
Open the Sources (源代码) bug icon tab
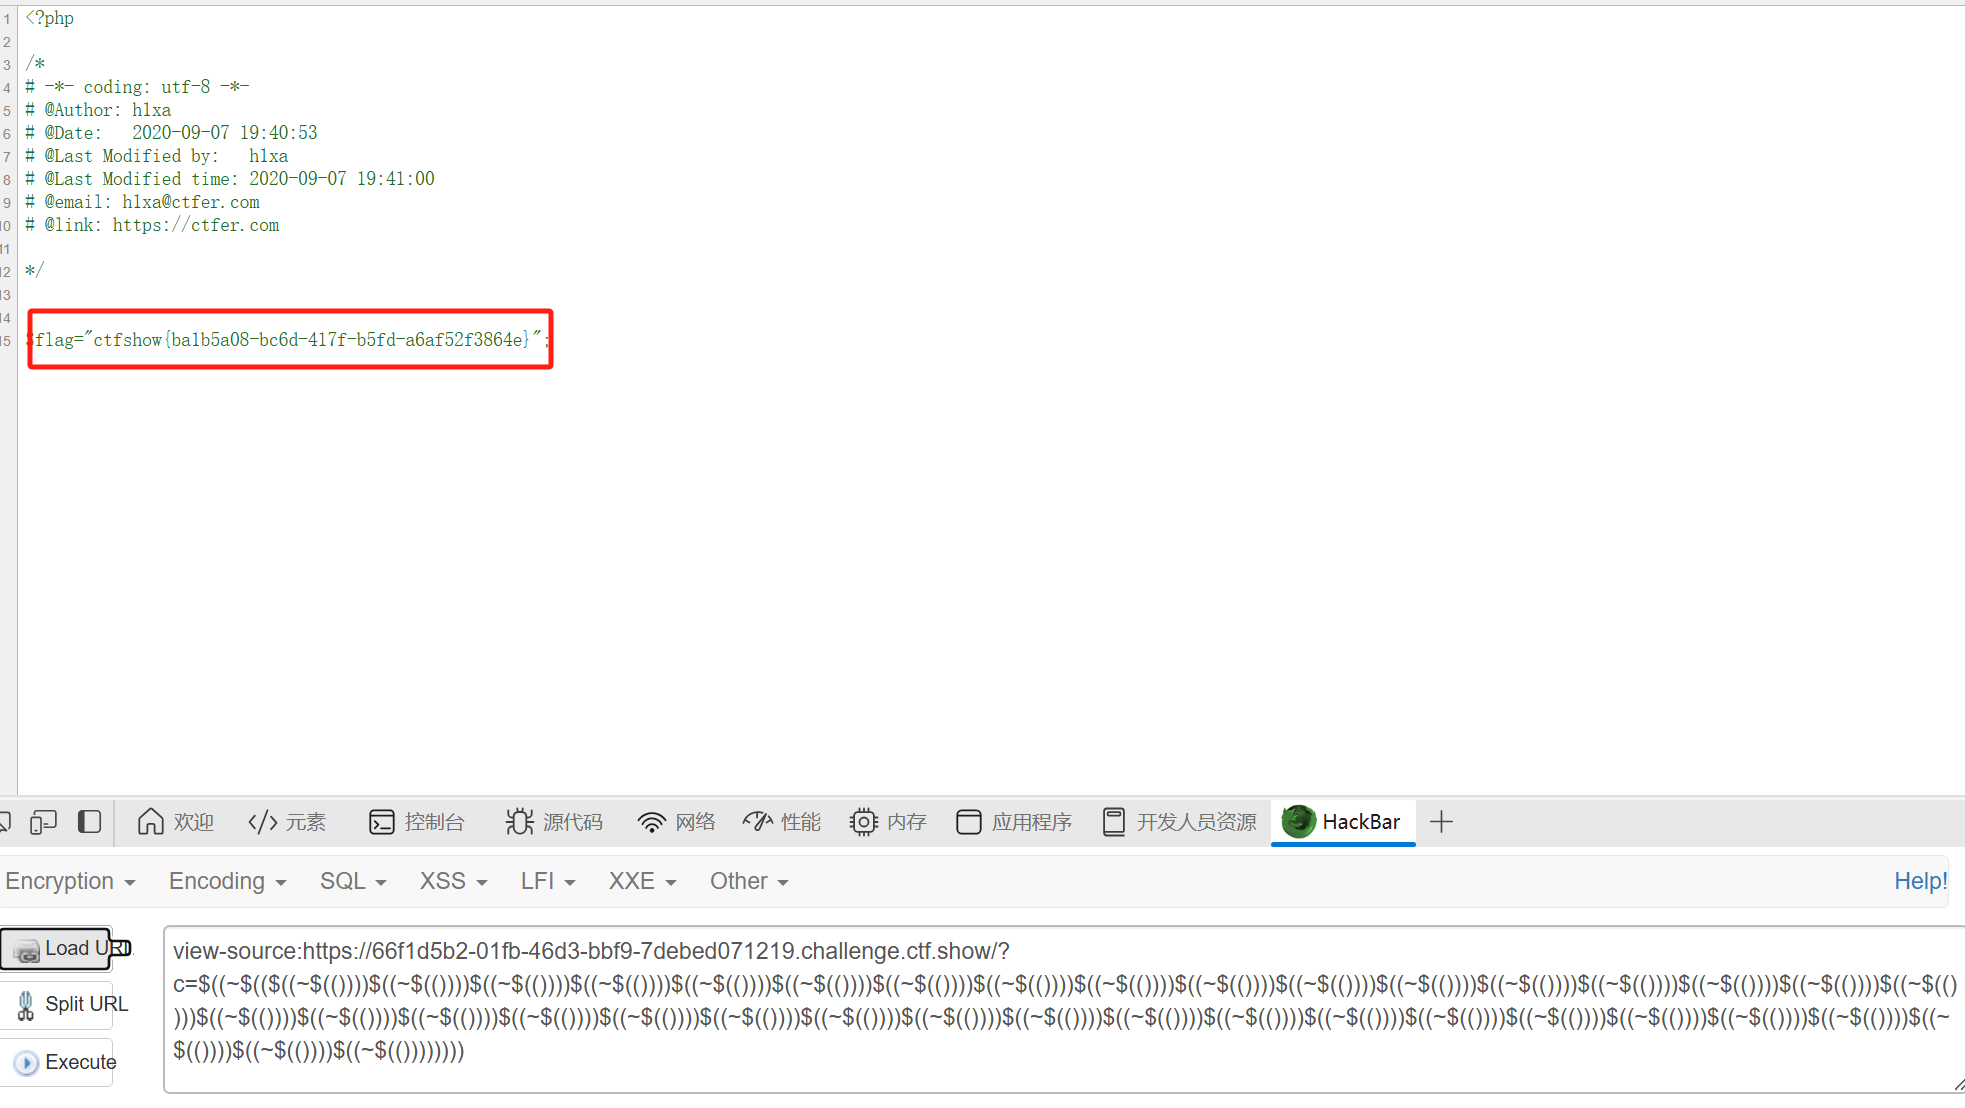554,822
